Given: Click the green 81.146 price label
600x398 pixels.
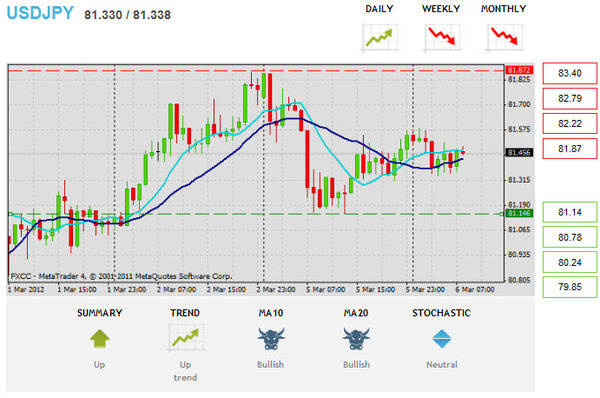Looking at the screenshot, I should (519, 213).
